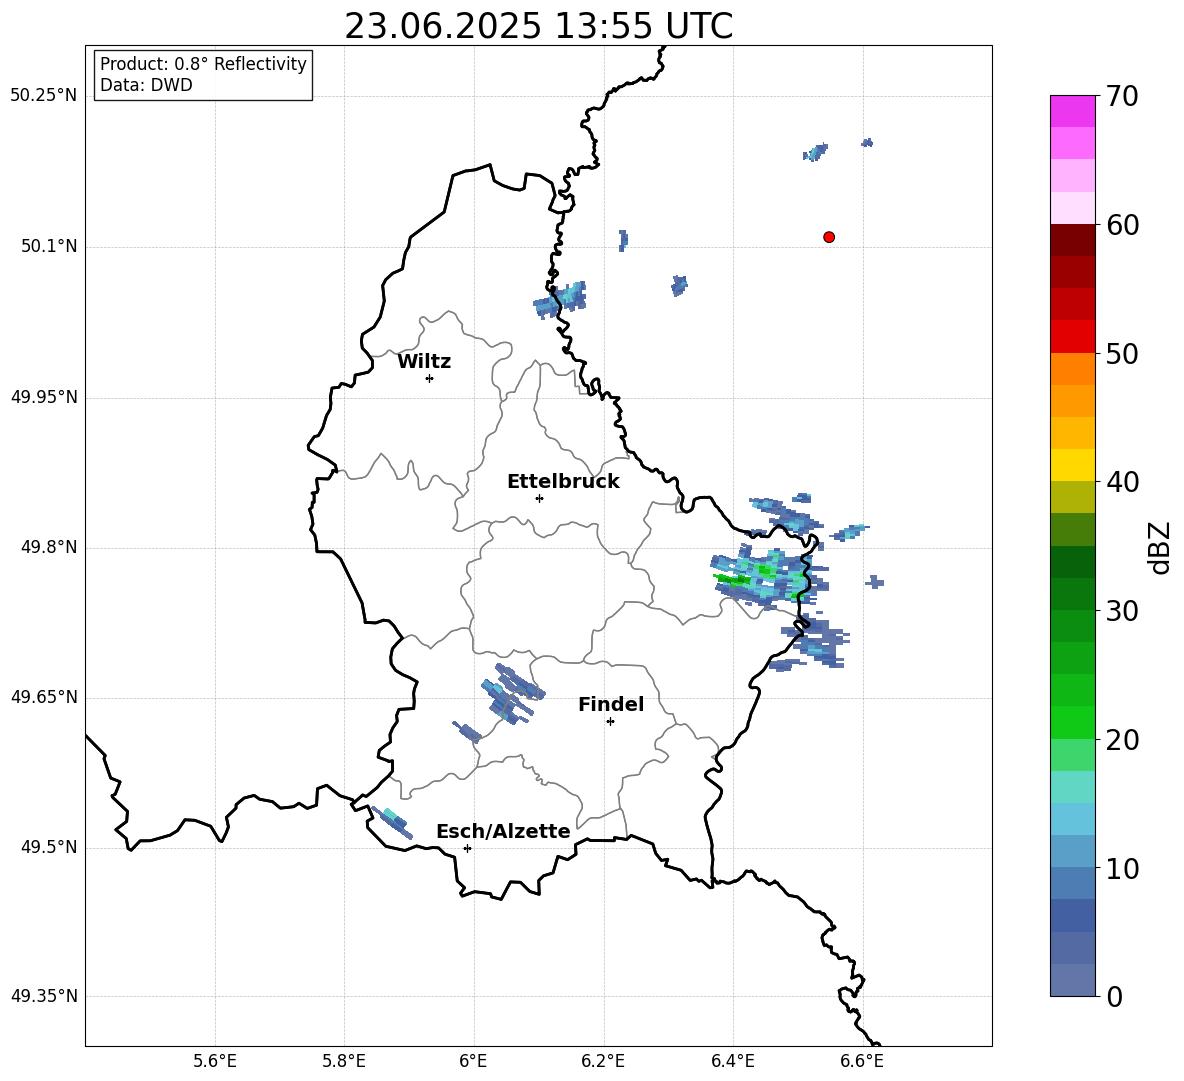Screen dimensions: 1184x1081
Task: Click the Wiltz station label
Action: (x=424, y=362)
